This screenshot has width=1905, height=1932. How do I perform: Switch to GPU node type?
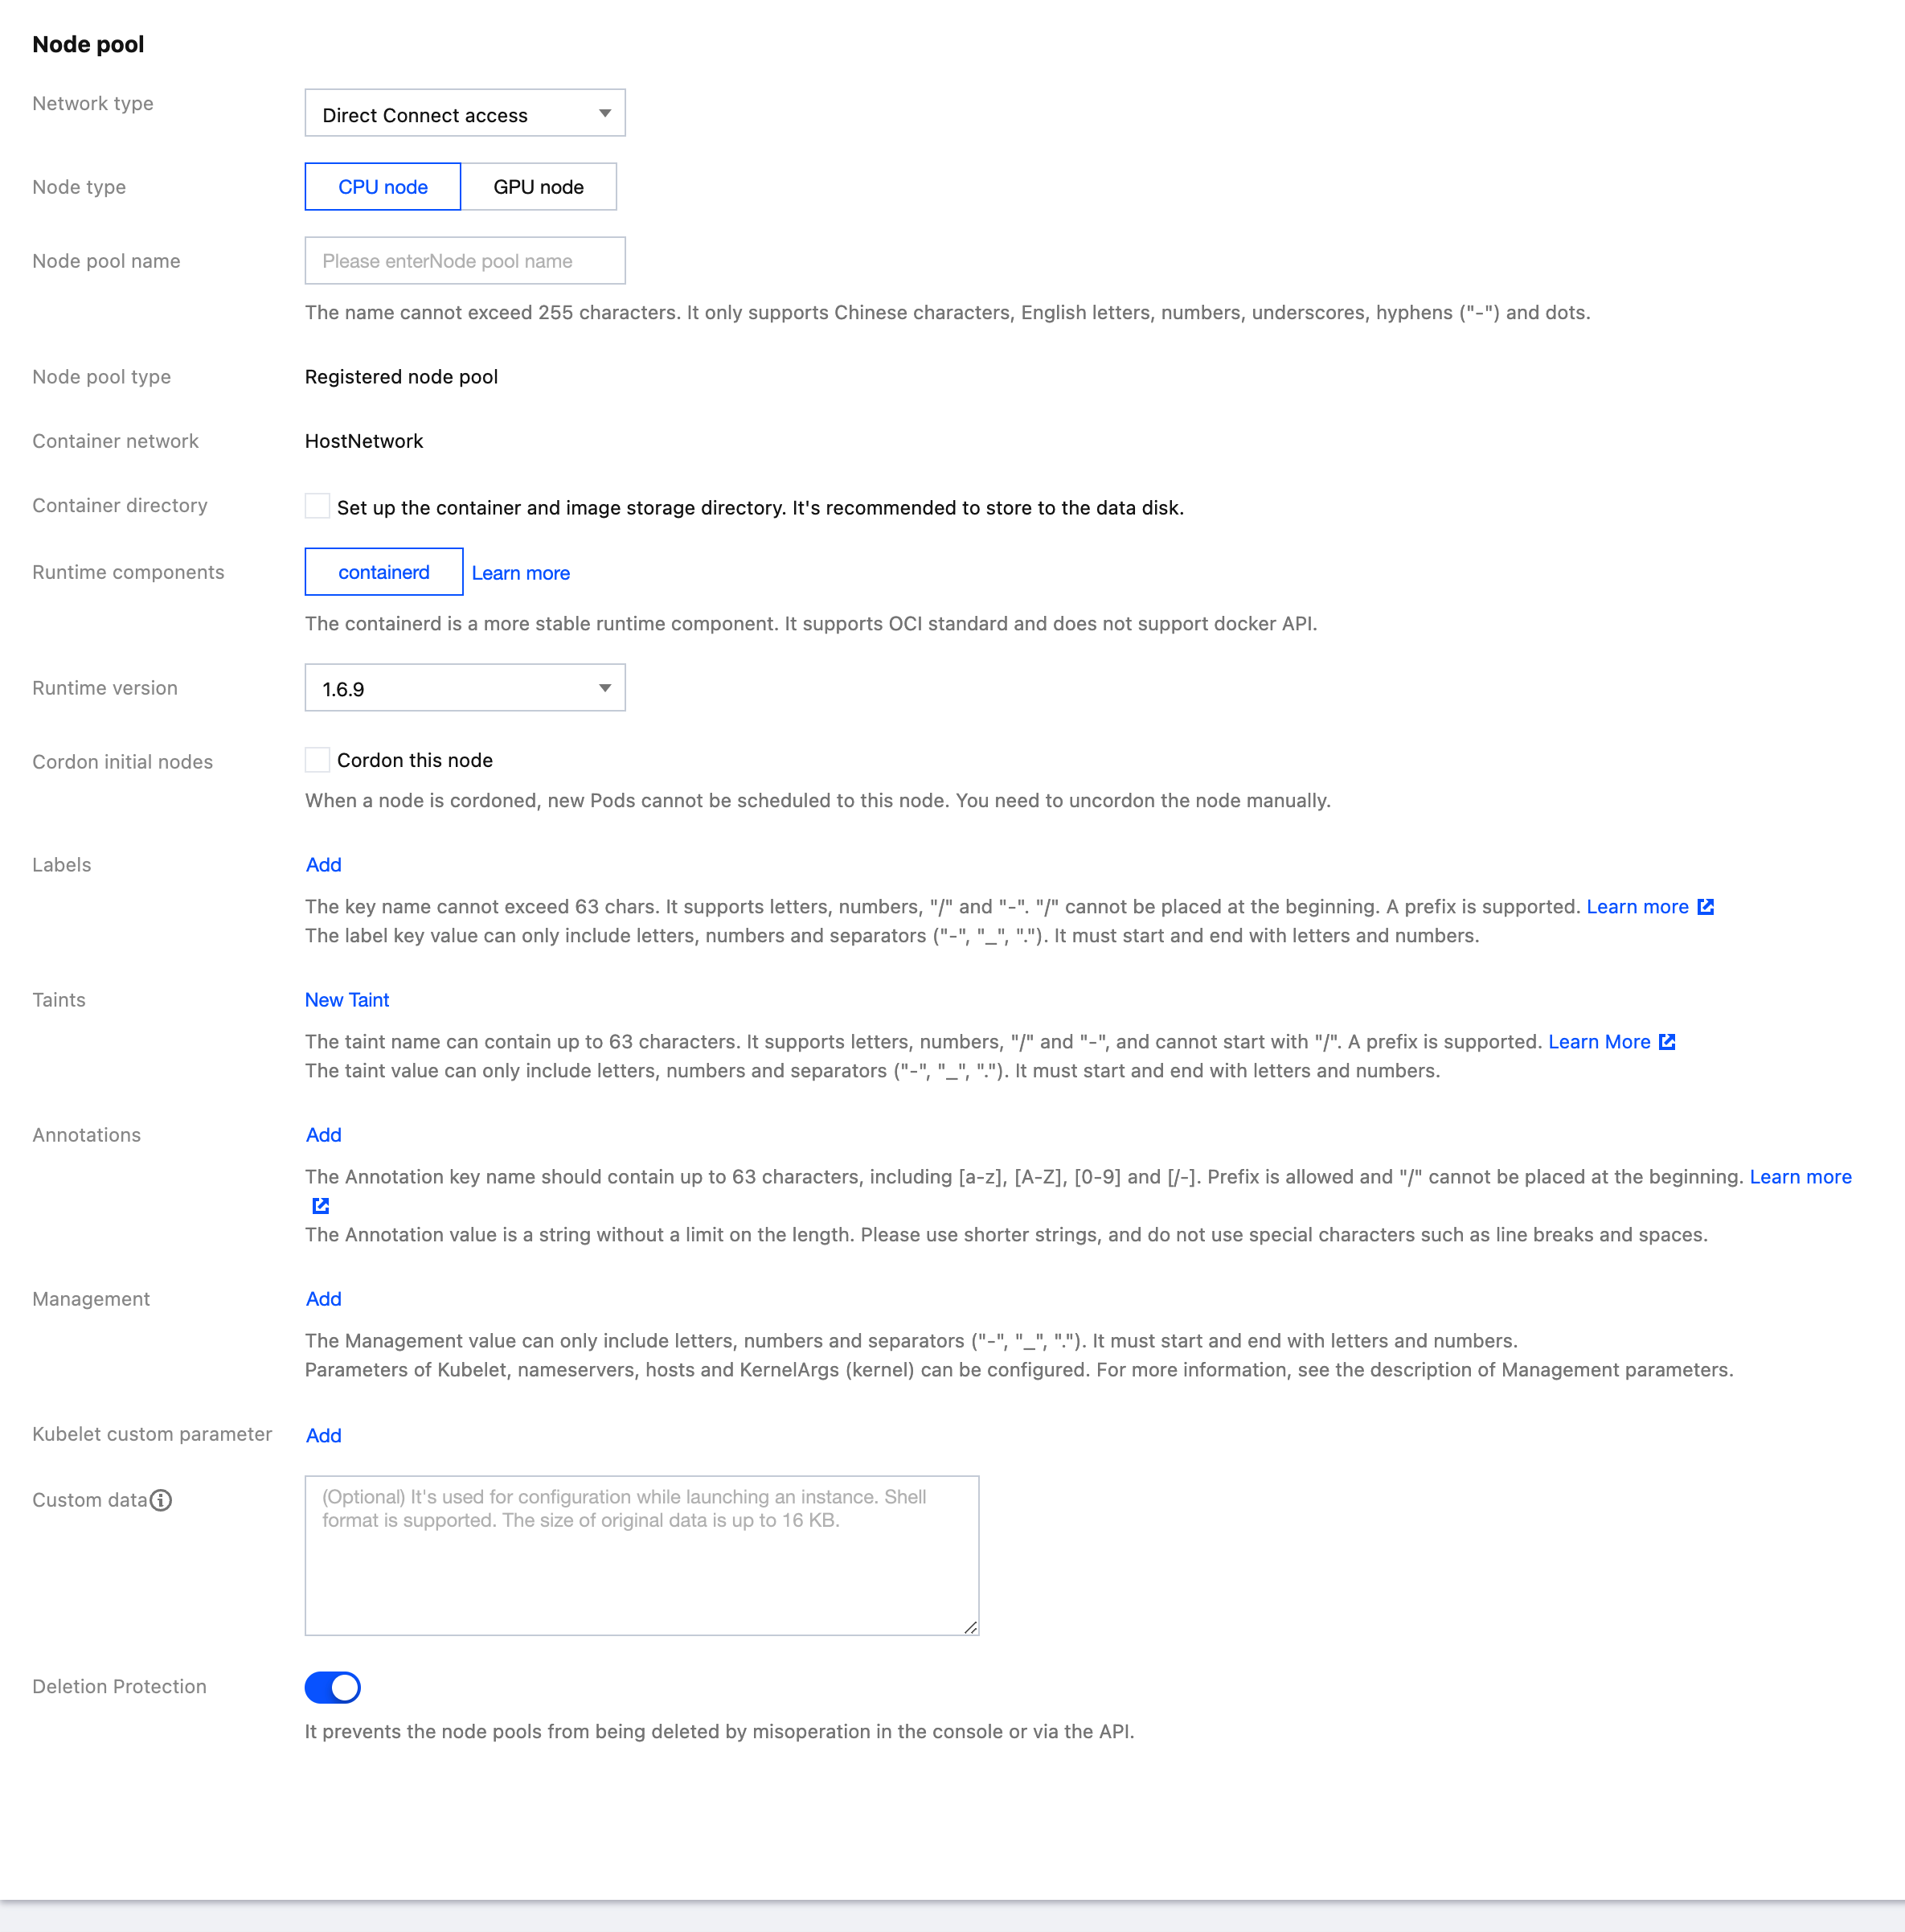pos(538,187)
